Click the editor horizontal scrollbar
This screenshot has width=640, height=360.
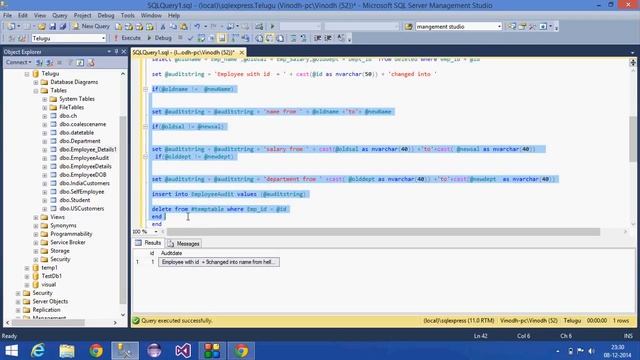click(383, 232)
